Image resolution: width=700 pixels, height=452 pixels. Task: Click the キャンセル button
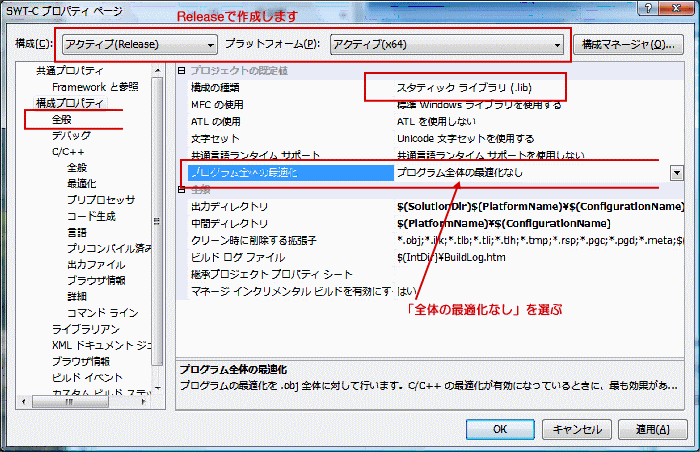[x=576, y=429]
